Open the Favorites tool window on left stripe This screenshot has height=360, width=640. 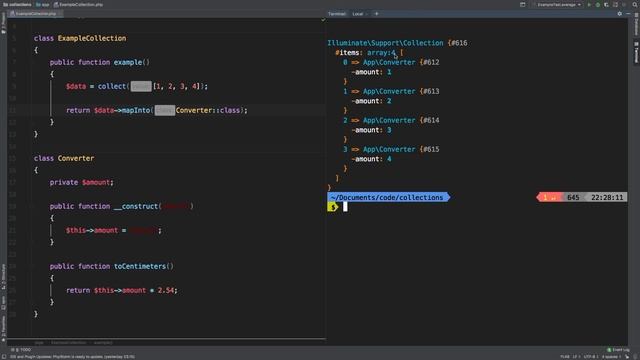click(3, 328)
